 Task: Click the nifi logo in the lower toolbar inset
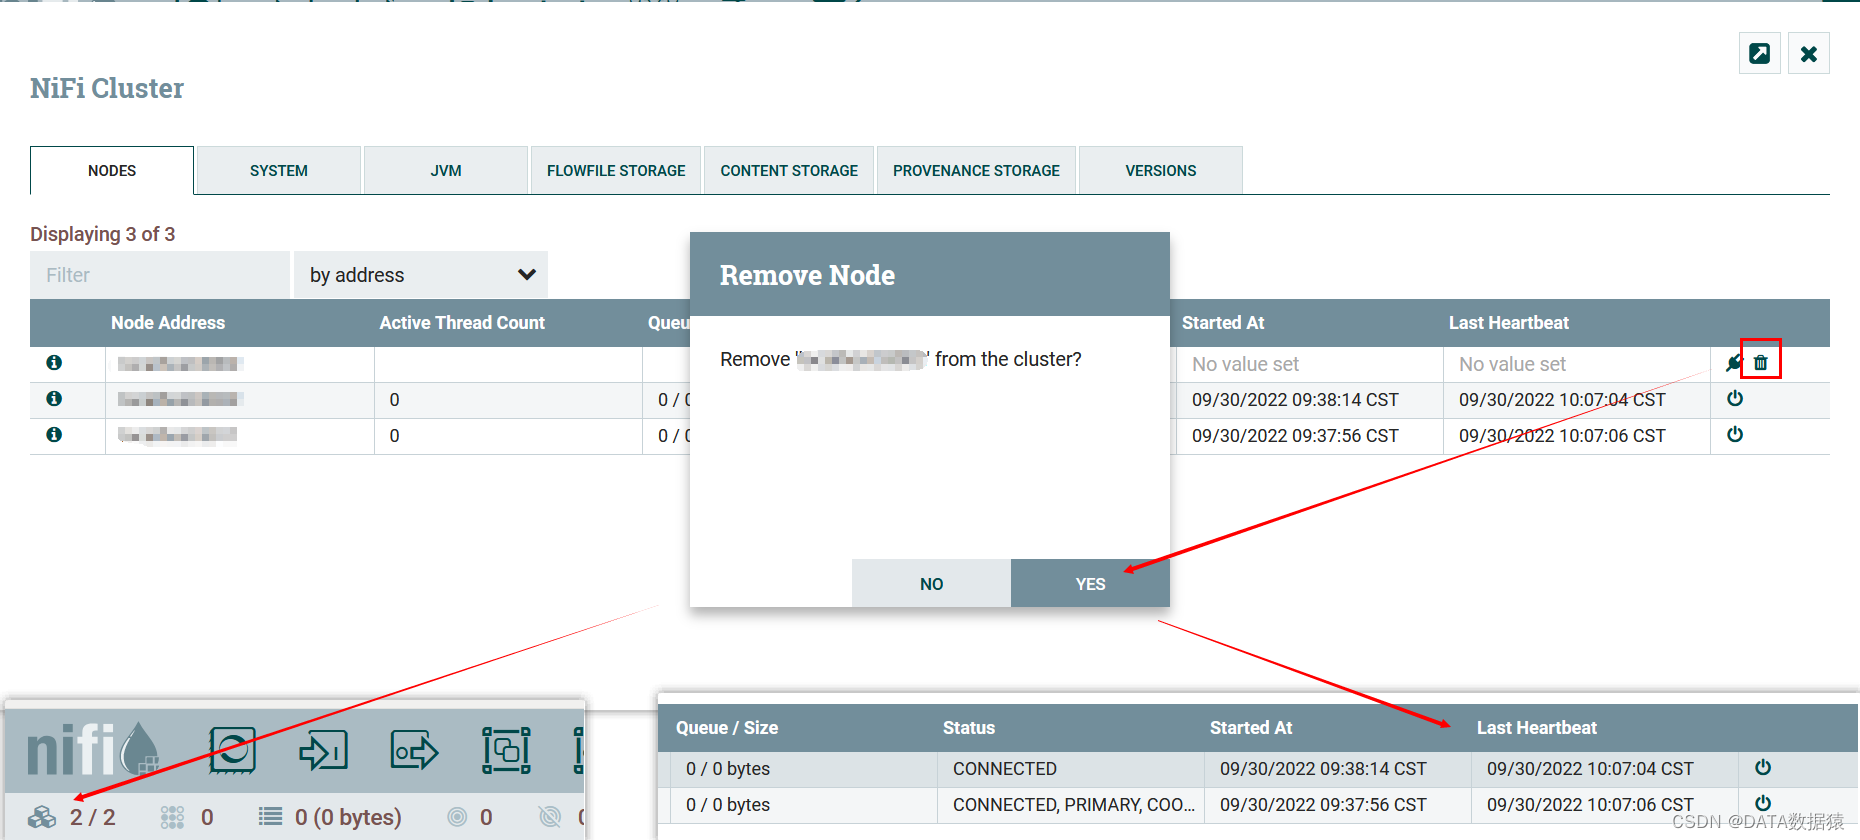tap(92, 749)
